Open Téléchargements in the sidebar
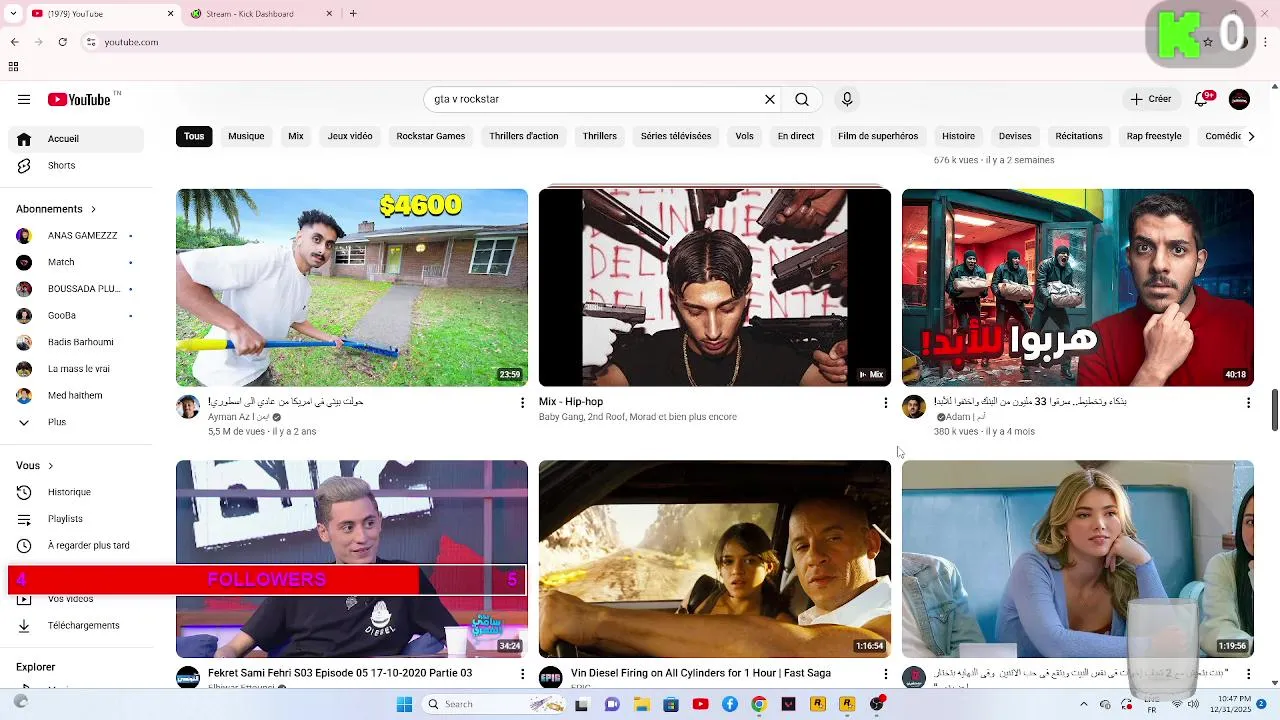1280x720 pixels. coord(76,625)
